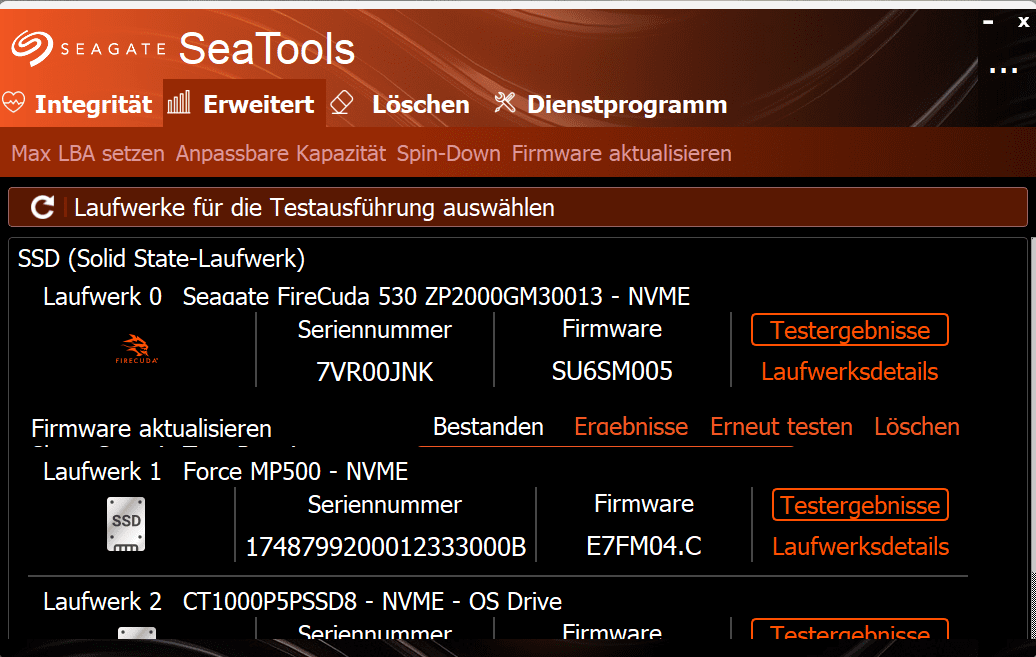Open Laufwerksdetails for Laufwerk 0
The width and height of the screenshot is (1036, 657).
click(x=850, y=371)
